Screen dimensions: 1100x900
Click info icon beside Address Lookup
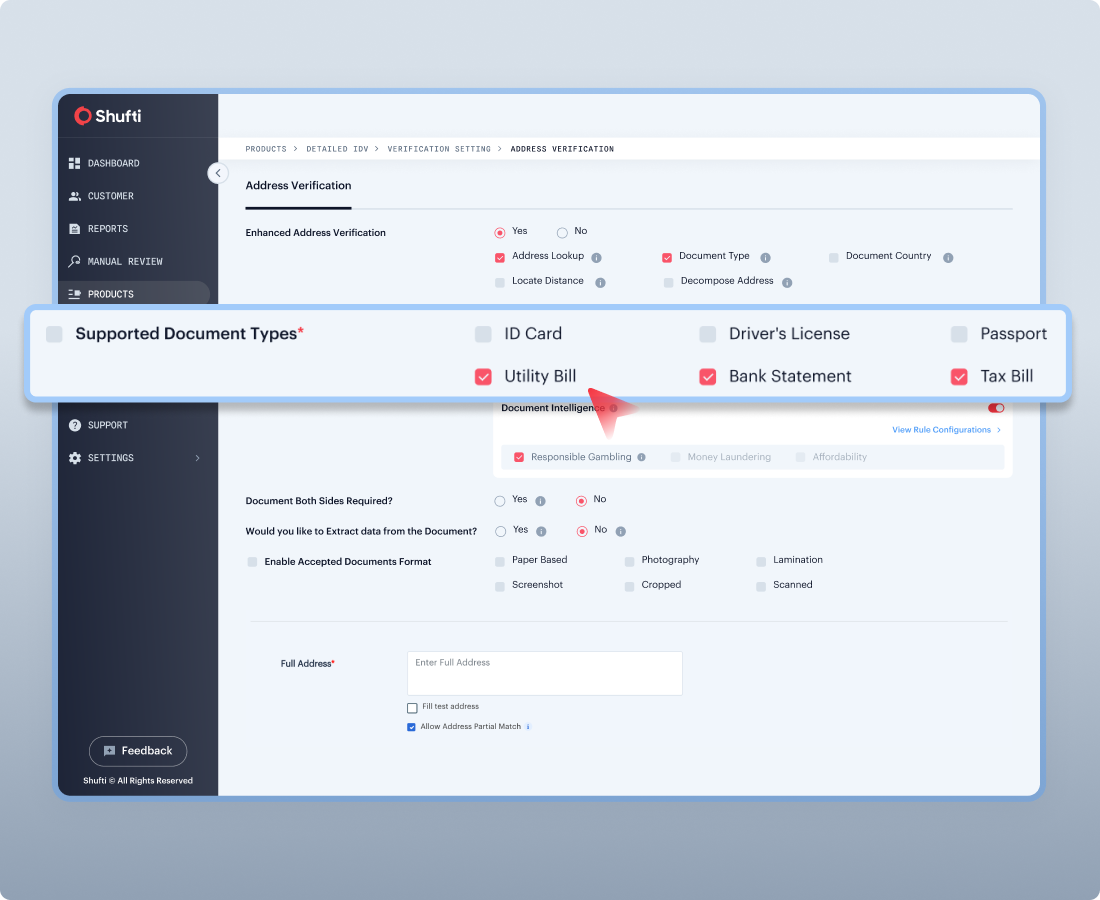[x=596, y=258]
